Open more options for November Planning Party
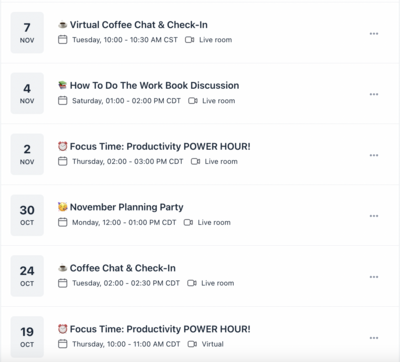This screenshot has height=362, width=400. pyautogui.click(x=374, y=216)
